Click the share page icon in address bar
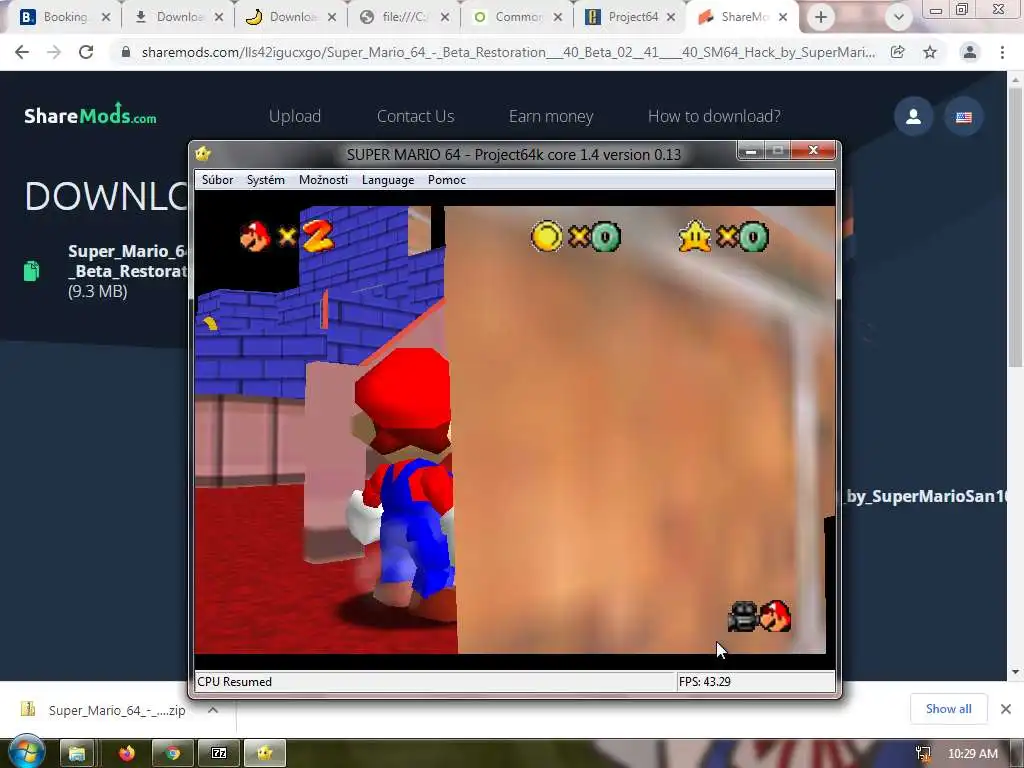This screenshot has height=768, width=1024. pyautogui.click(x=897, y=52)
